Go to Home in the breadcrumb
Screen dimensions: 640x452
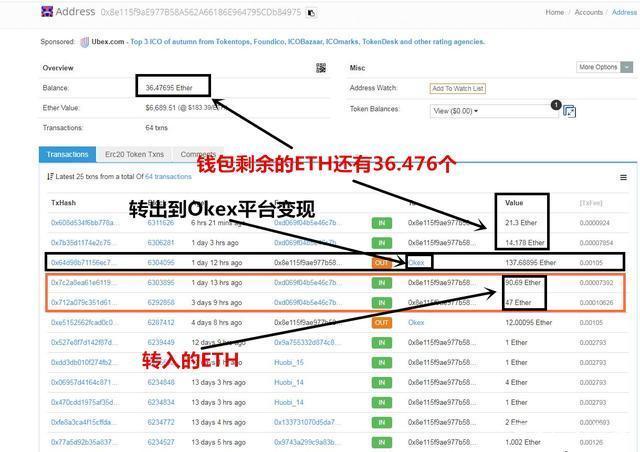point(554,12)
